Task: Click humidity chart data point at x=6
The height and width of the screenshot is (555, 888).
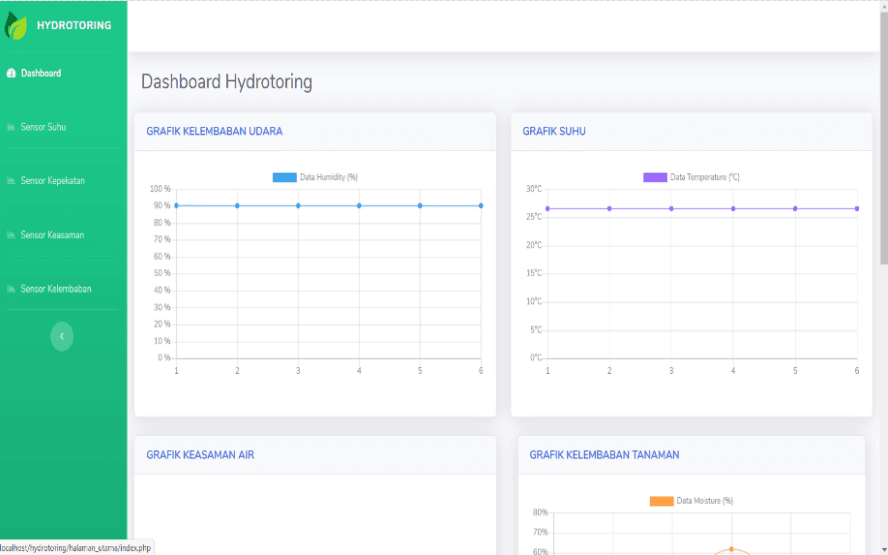Action: tap(481, 206)
